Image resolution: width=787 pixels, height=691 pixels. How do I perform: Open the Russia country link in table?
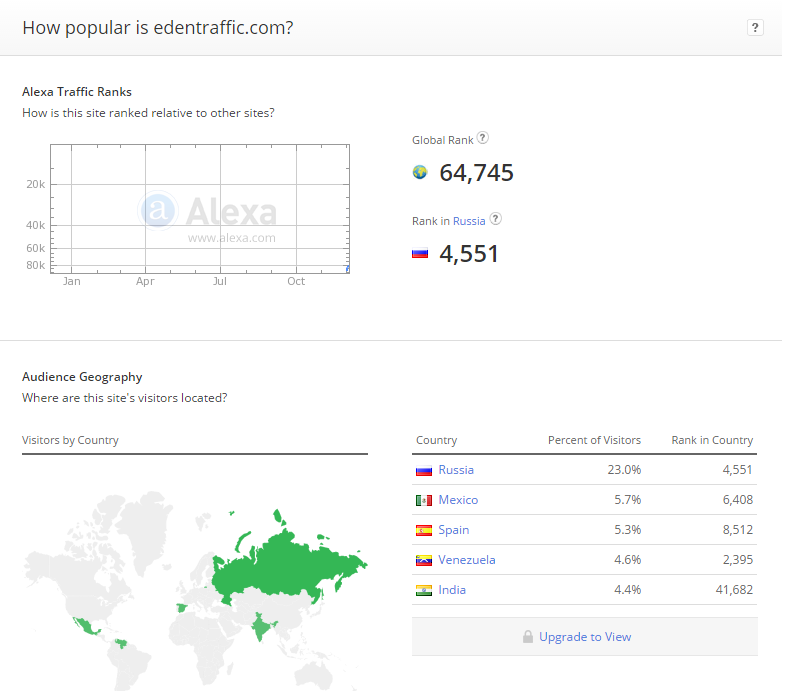(x=456, y=470)
